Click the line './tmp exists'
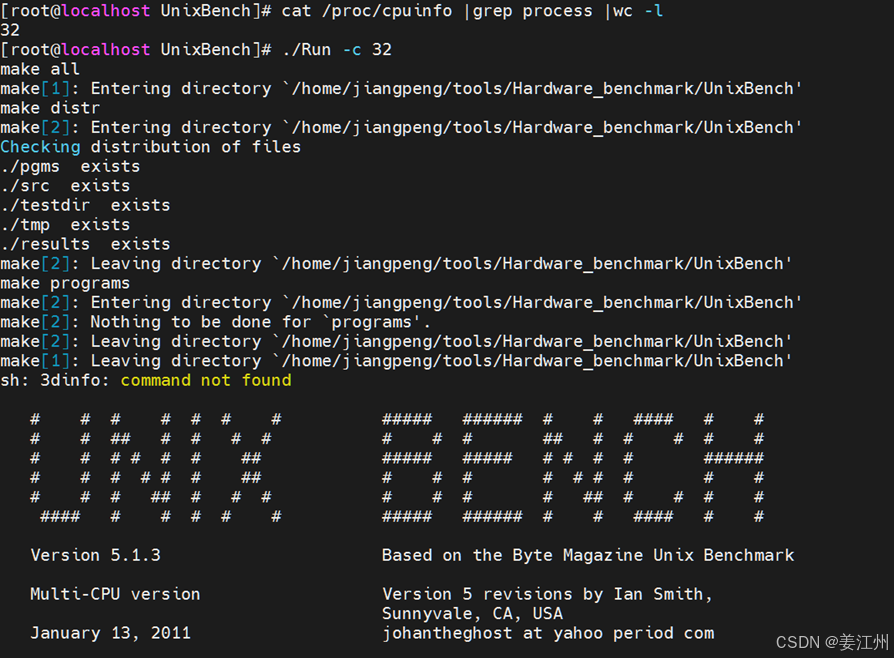 pyautogui.click(x=65, y=225)
